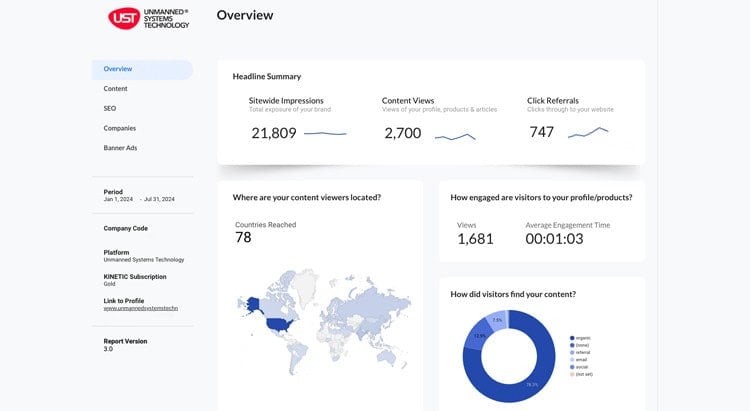Image resolution: width=750 pixels, height=411 pixels.
Task: Click the 747 click referrals value
Action: tap(541, 132)
